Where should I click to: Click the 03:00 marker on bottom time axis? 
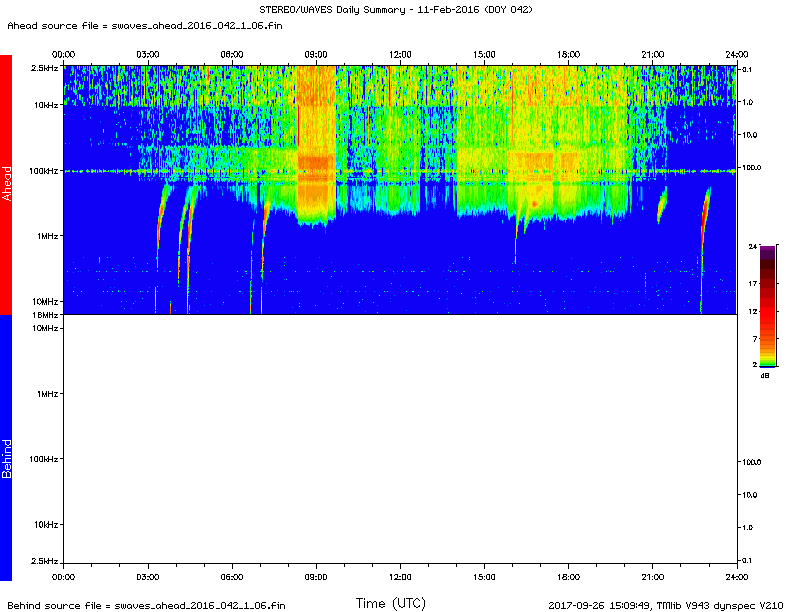[x=147, y=577]
